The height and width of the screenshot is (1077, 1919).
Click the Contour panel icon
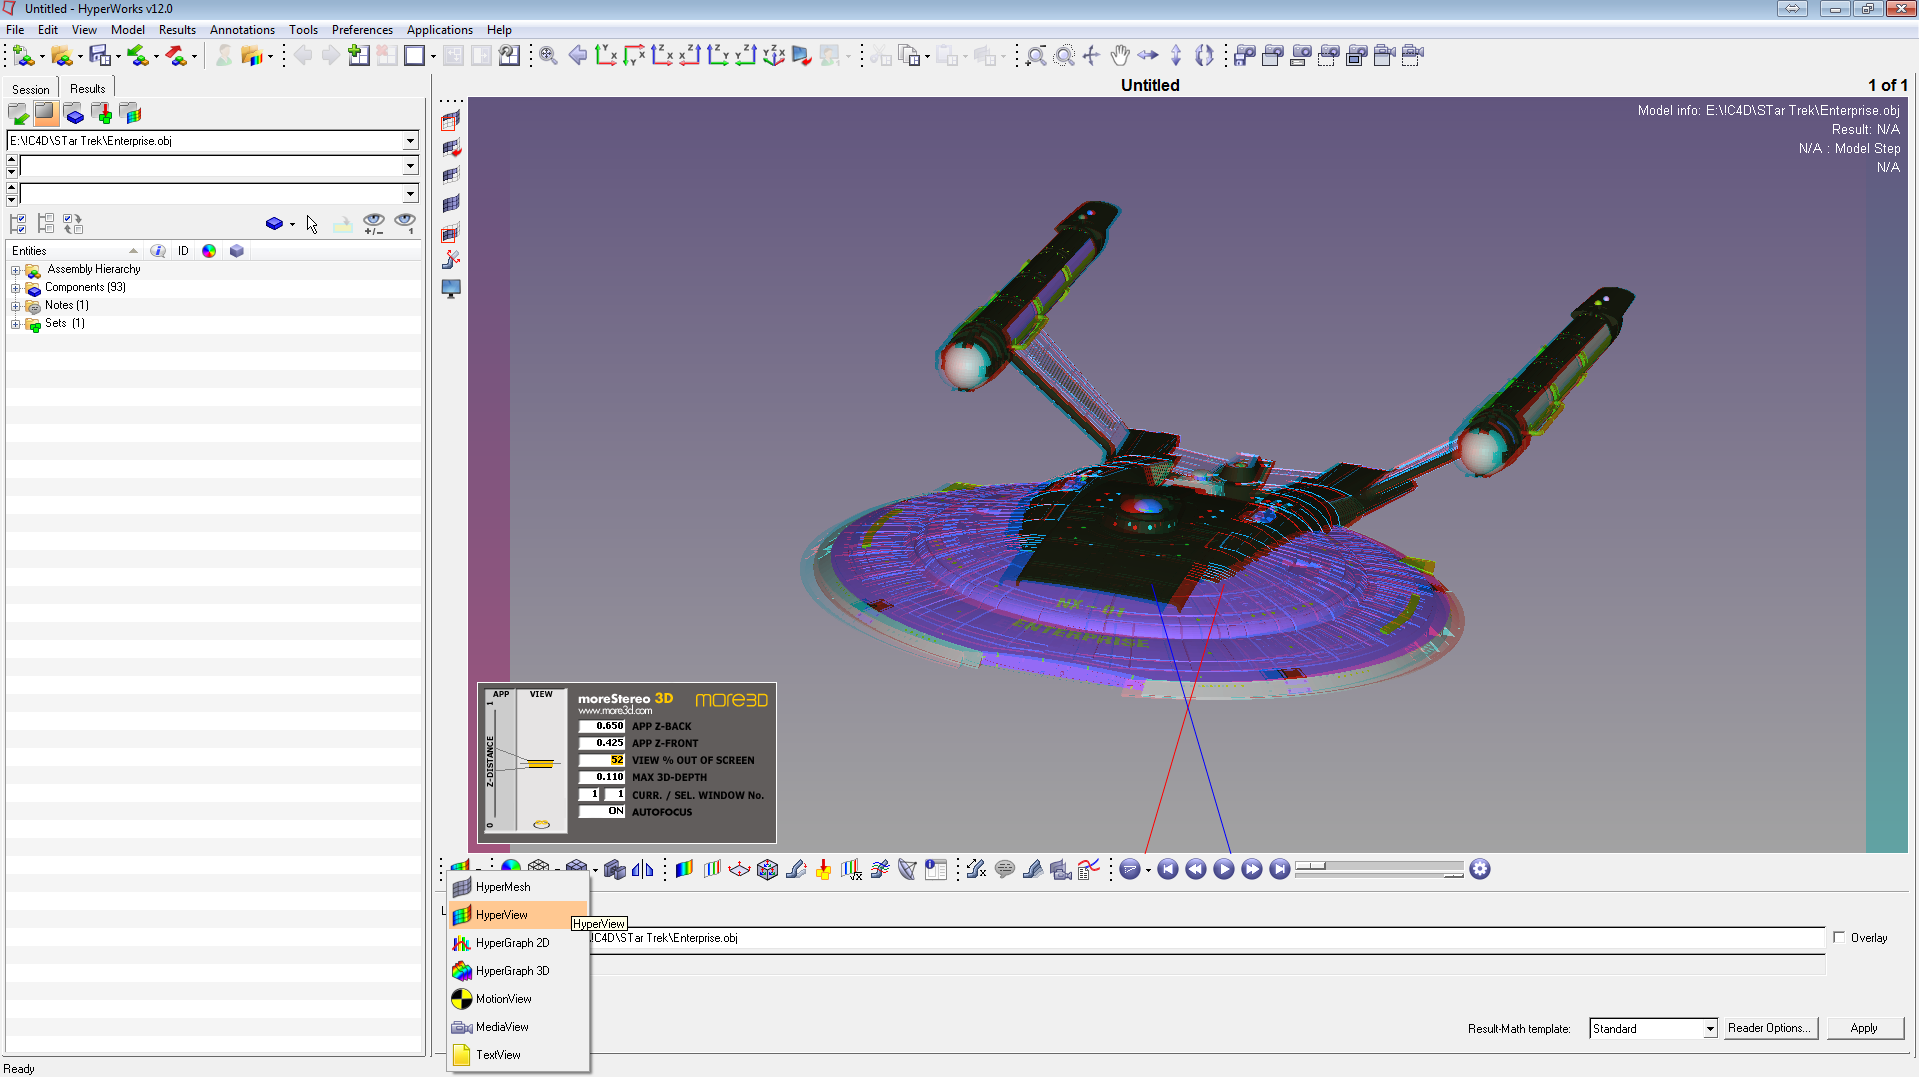click(684, 869)
